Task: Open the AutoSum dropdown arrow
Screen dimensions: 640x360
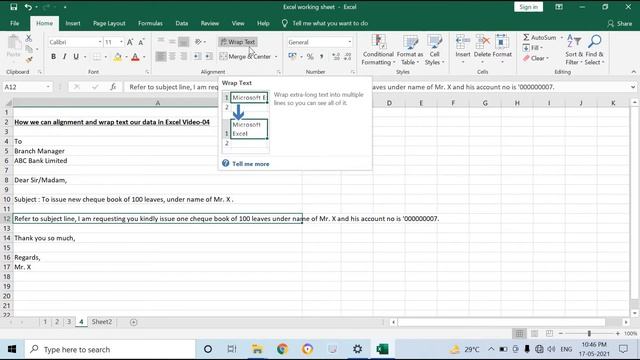Action: (562, 38)
